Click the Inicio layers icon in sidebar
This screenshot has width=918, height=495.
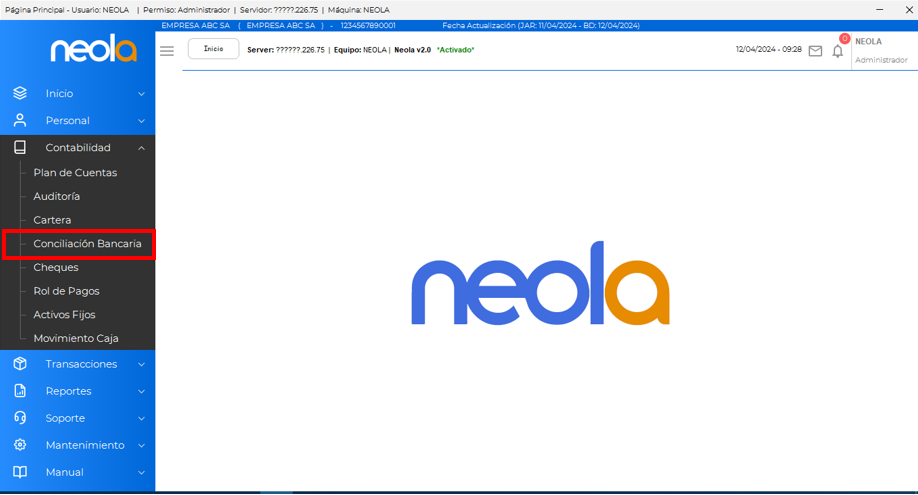20,93
